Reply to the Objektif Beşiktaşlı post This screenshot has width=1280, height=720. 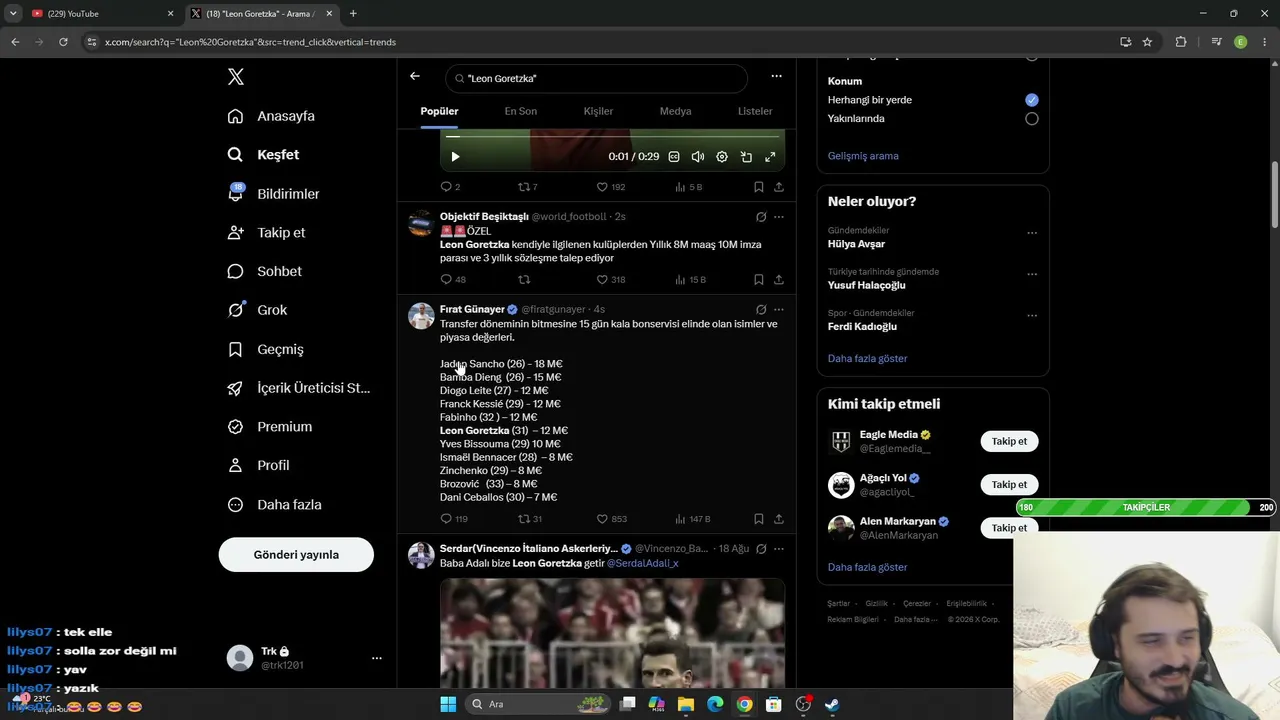(453, 280)
